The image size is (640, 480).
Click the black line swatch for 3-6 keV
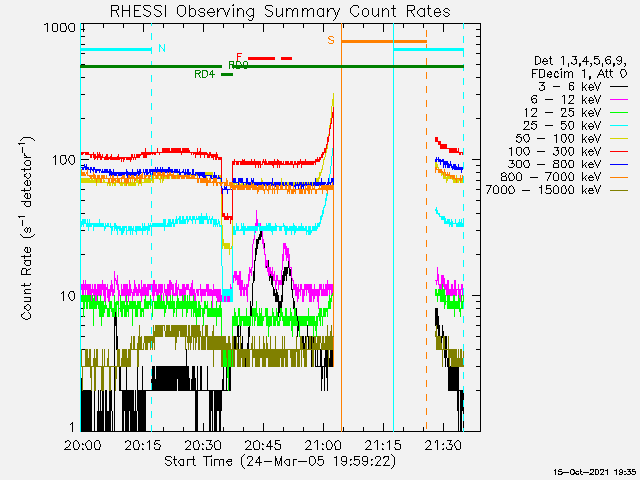coord(619,87)
